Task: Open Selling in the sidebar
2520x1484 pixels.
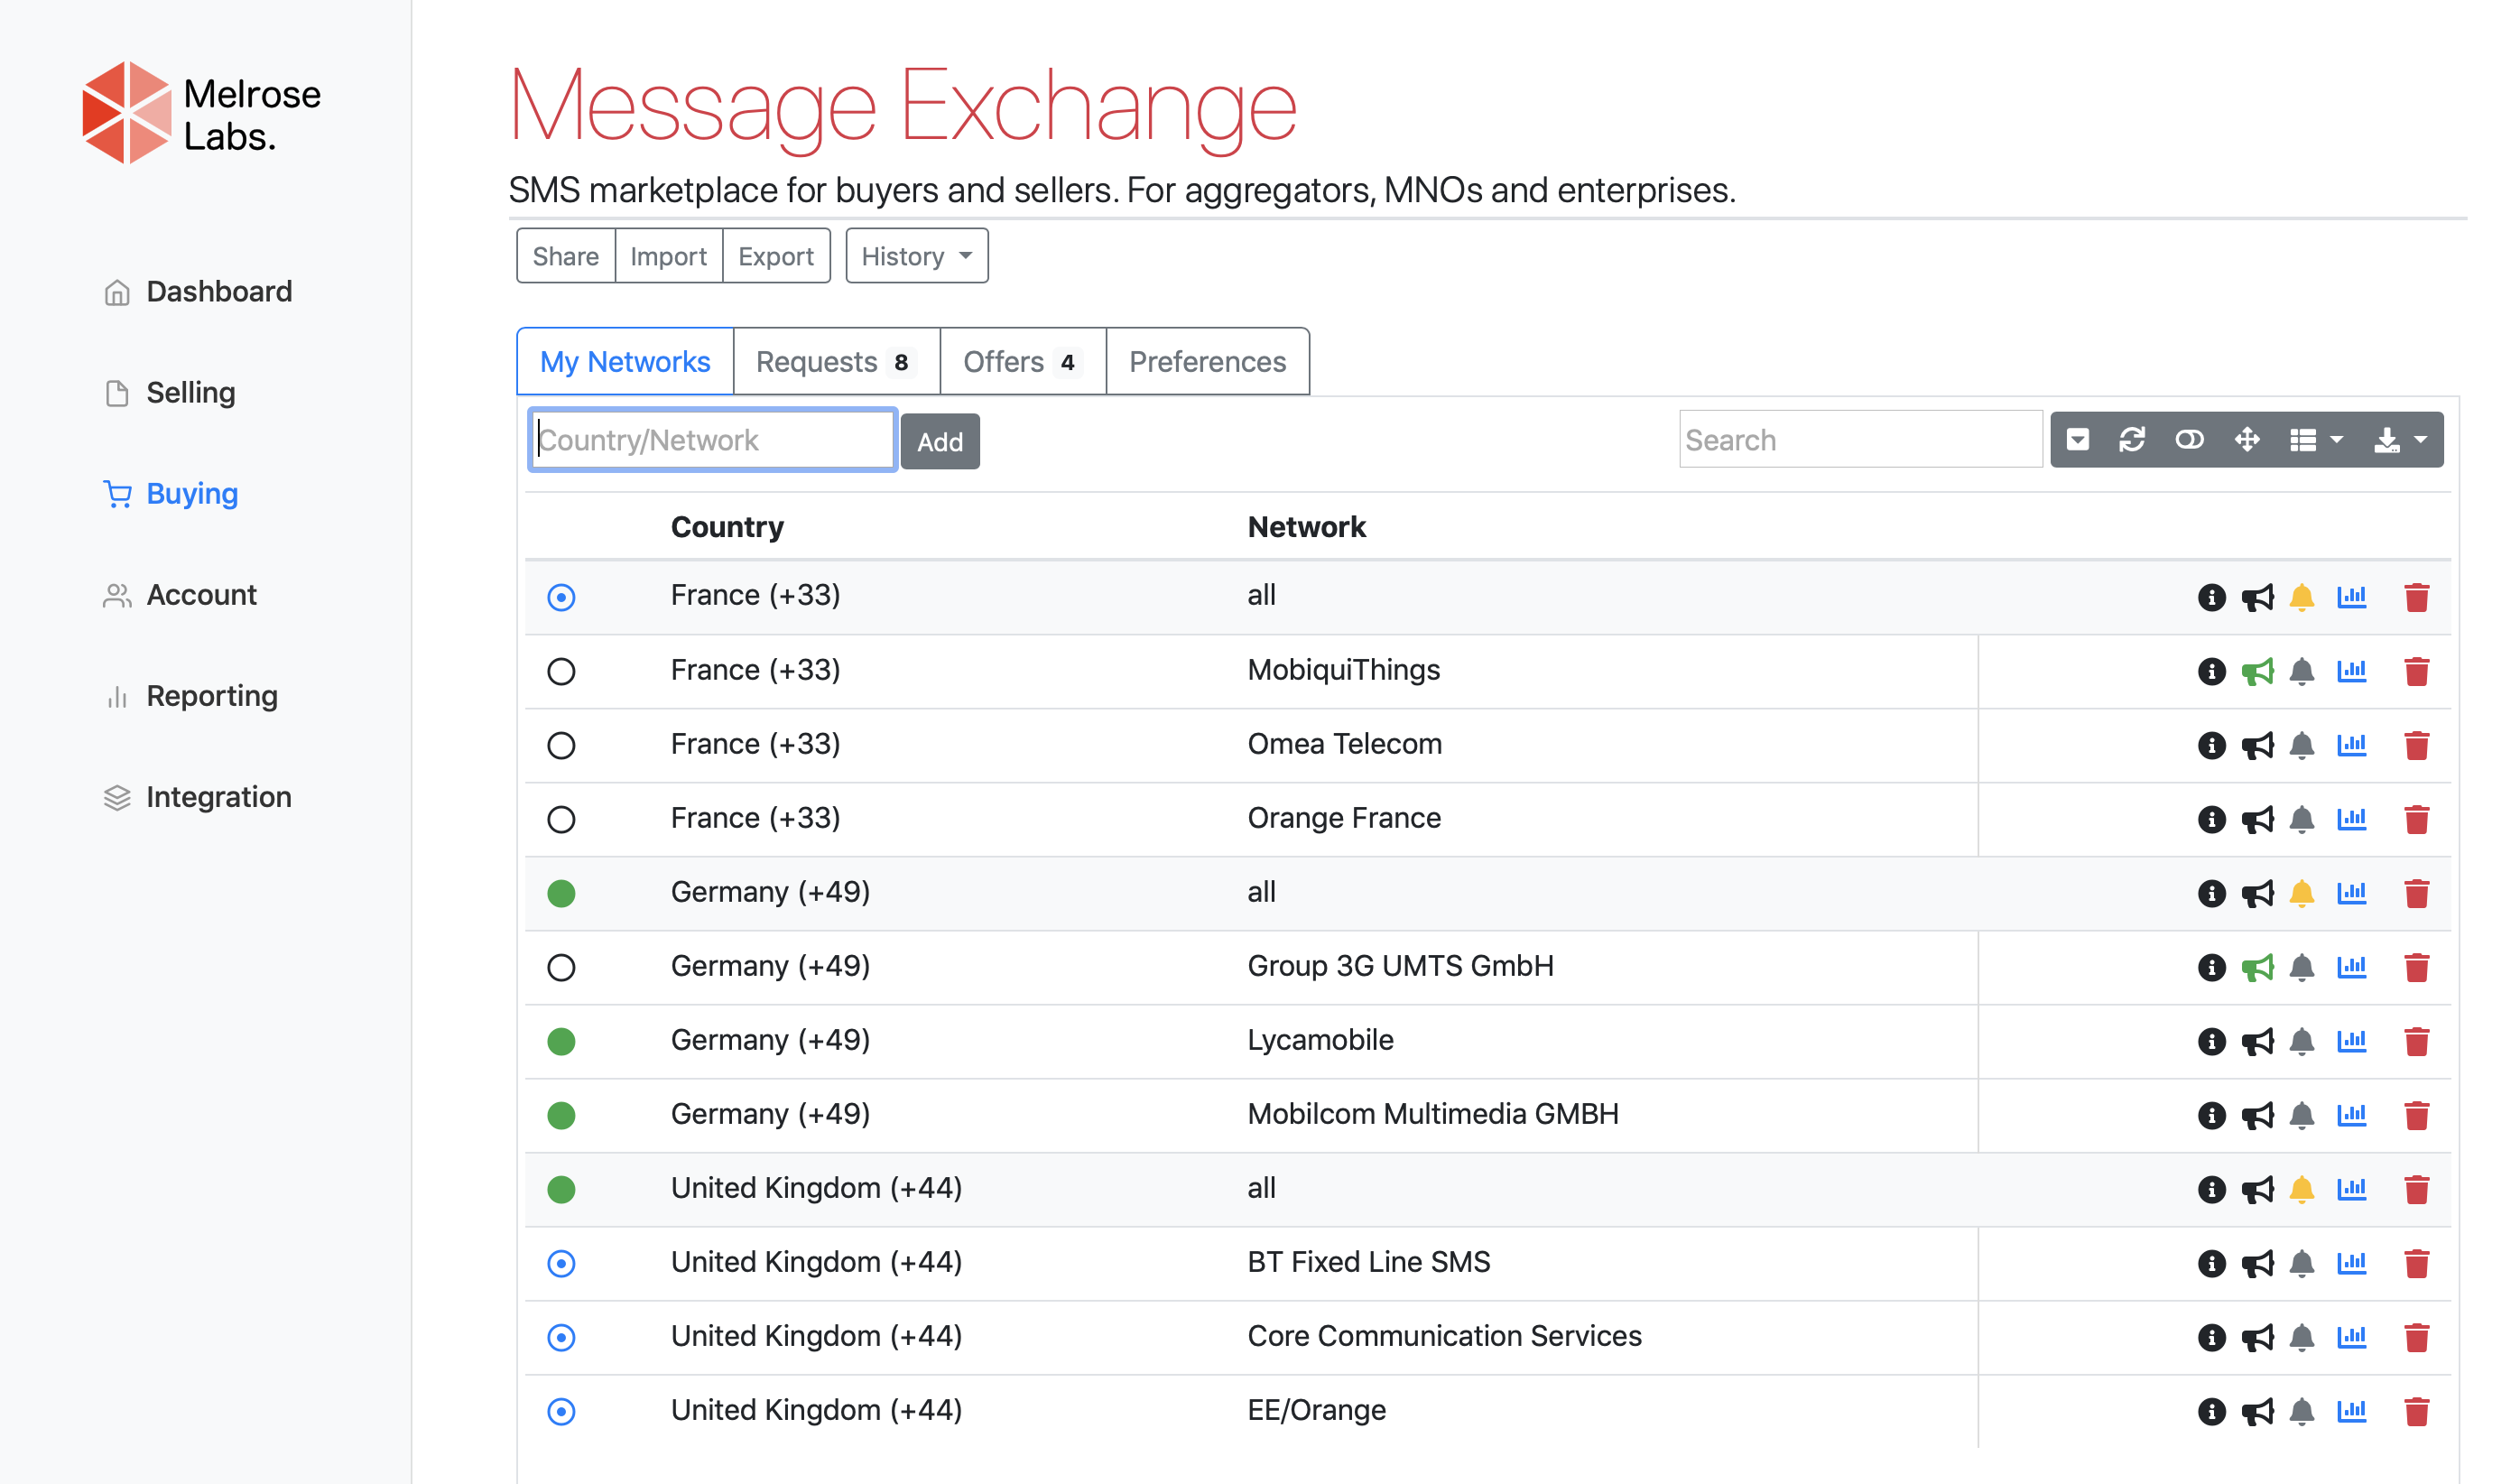Action: [170, 392]
